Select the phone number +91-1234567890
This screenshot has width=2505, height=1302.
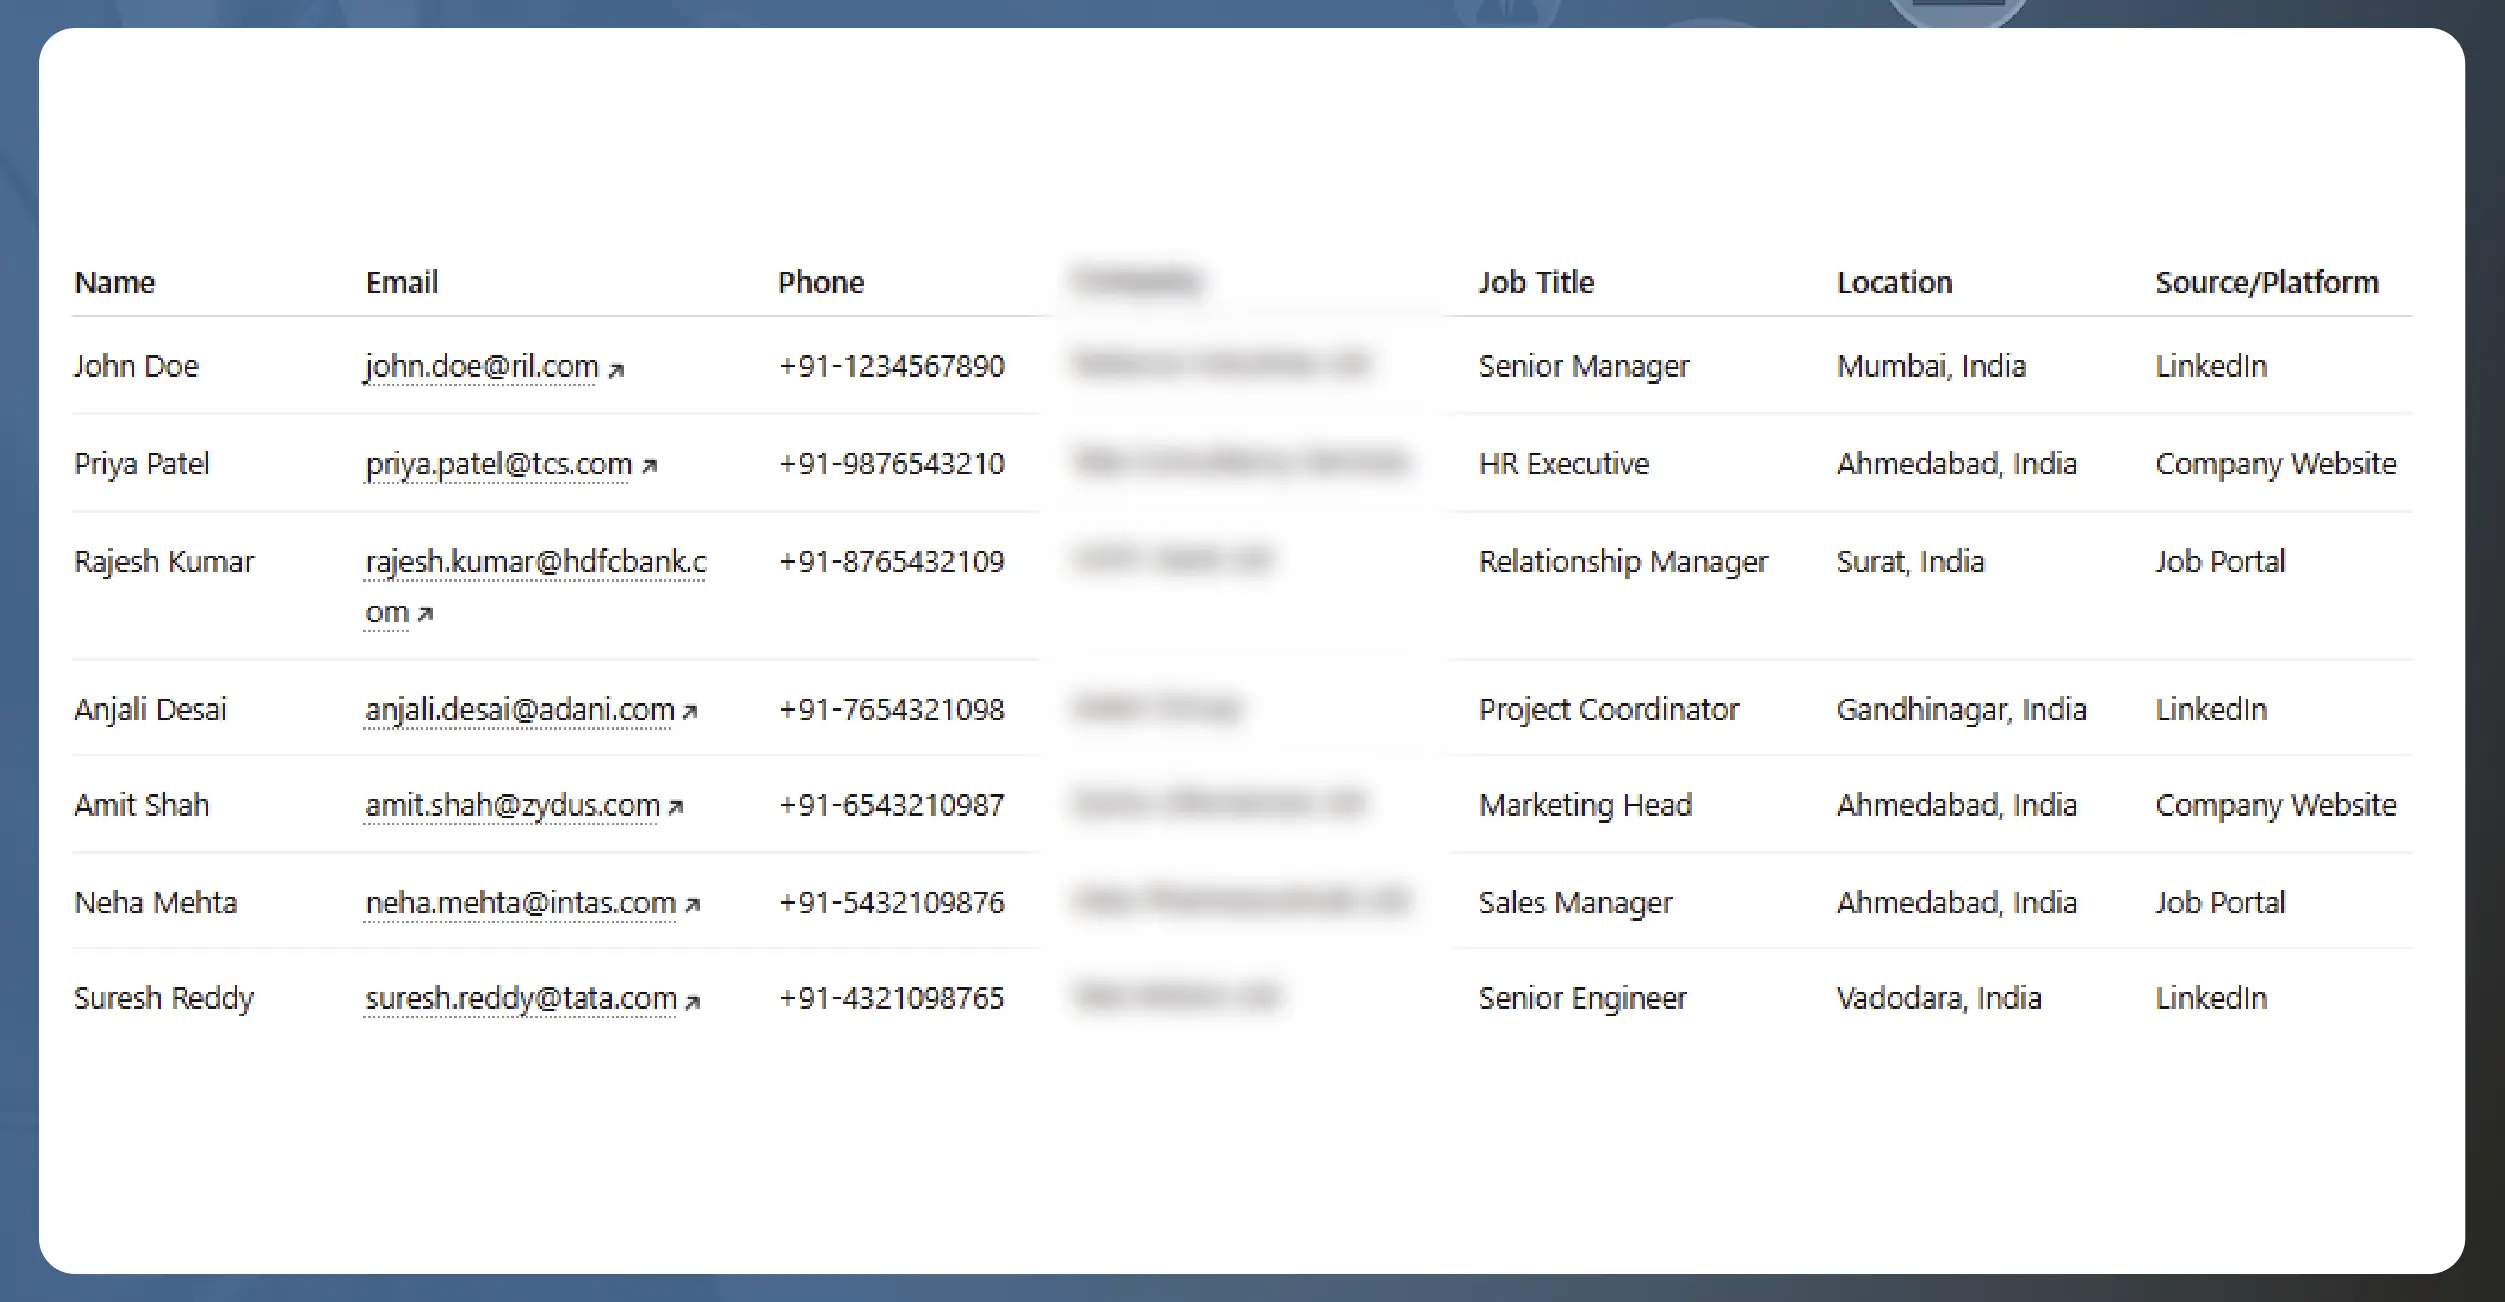(891, 367)
